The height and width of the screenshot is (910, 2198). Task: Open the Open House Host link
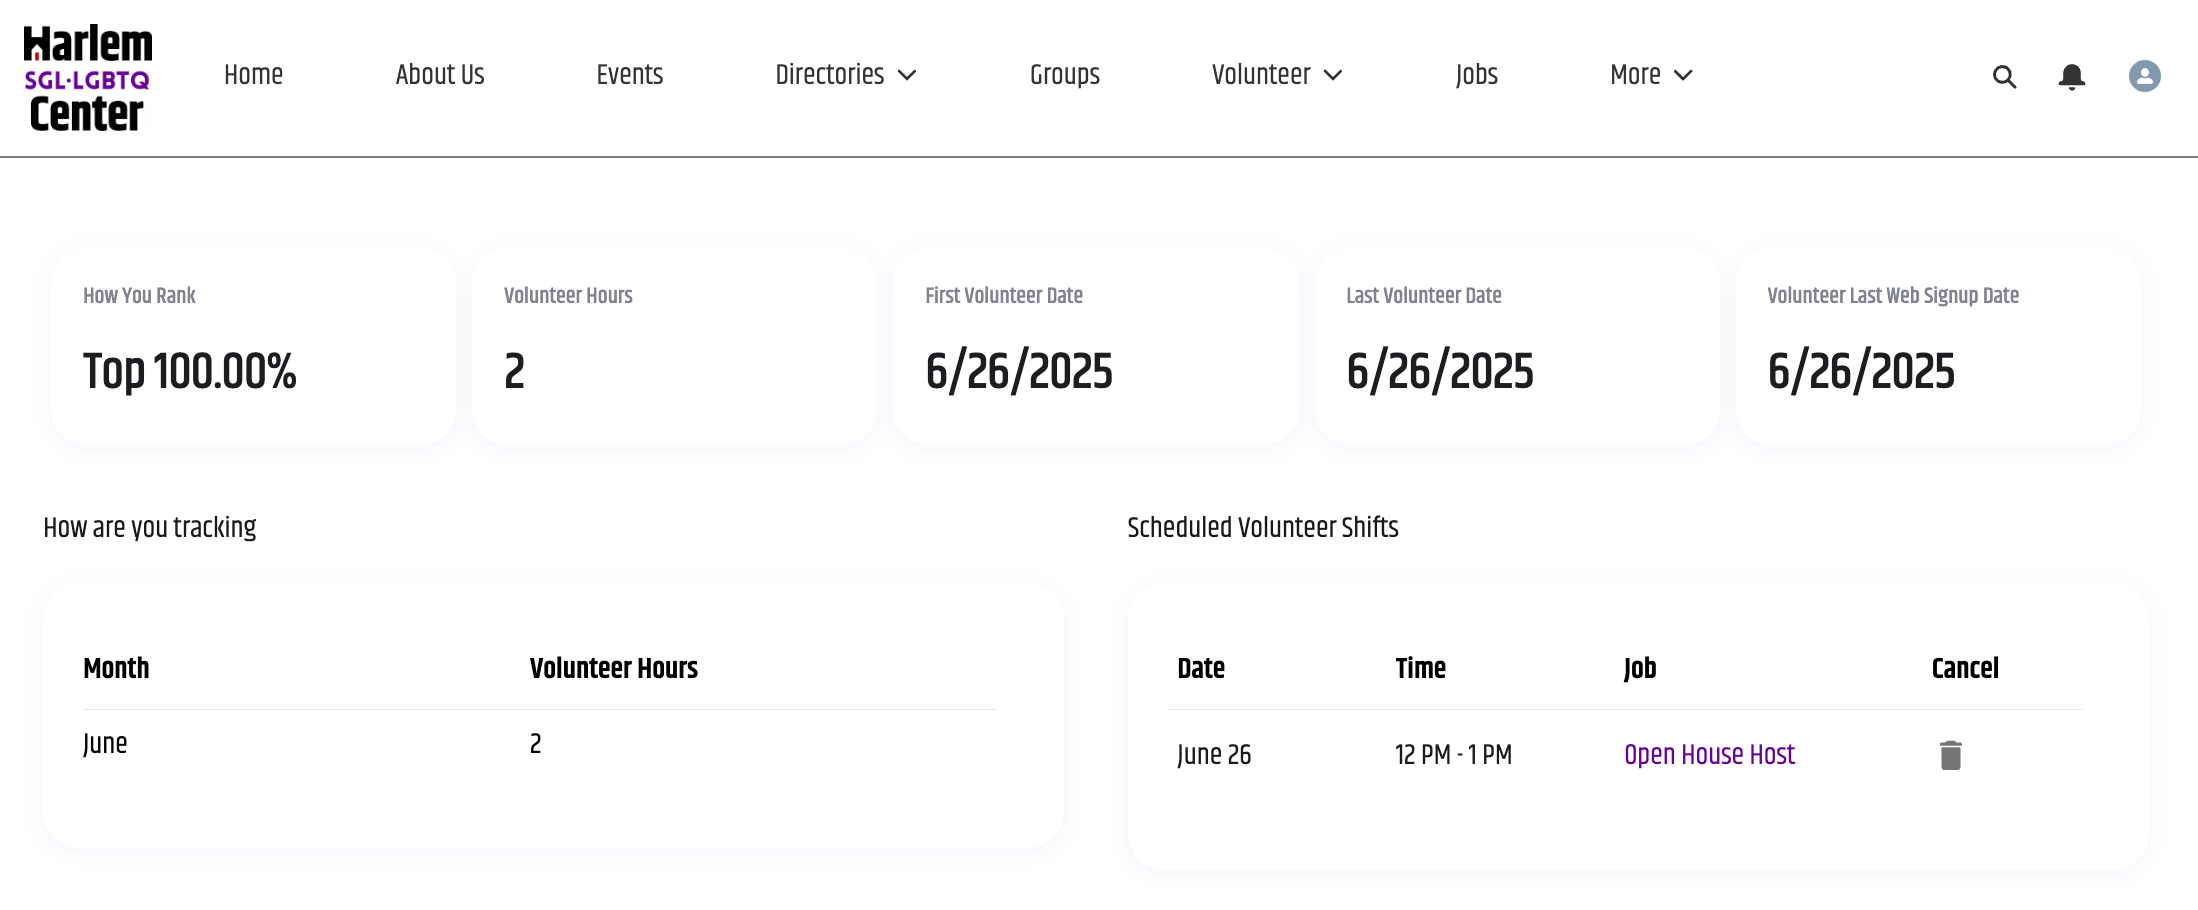click(x=1709, y=755)
